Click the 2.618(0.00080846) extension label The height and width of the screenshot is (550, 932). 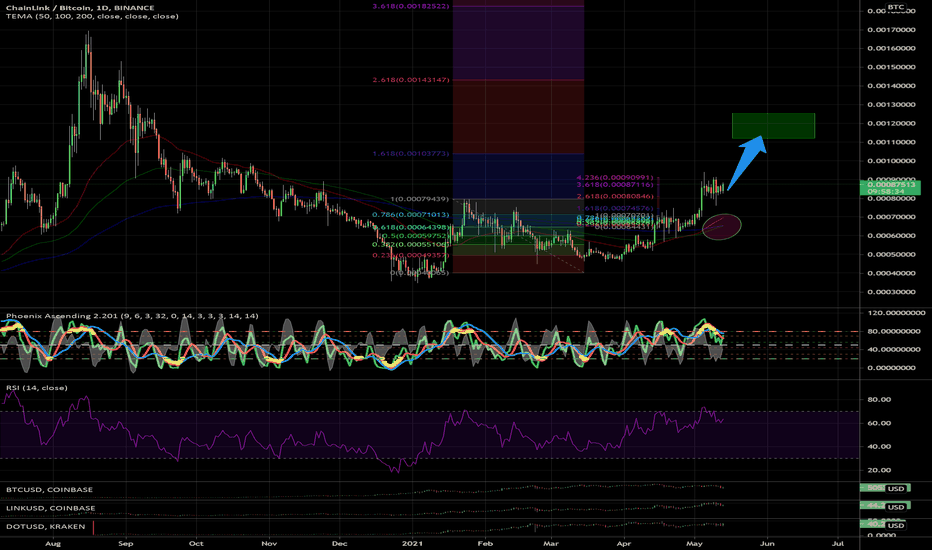[615, 196]
